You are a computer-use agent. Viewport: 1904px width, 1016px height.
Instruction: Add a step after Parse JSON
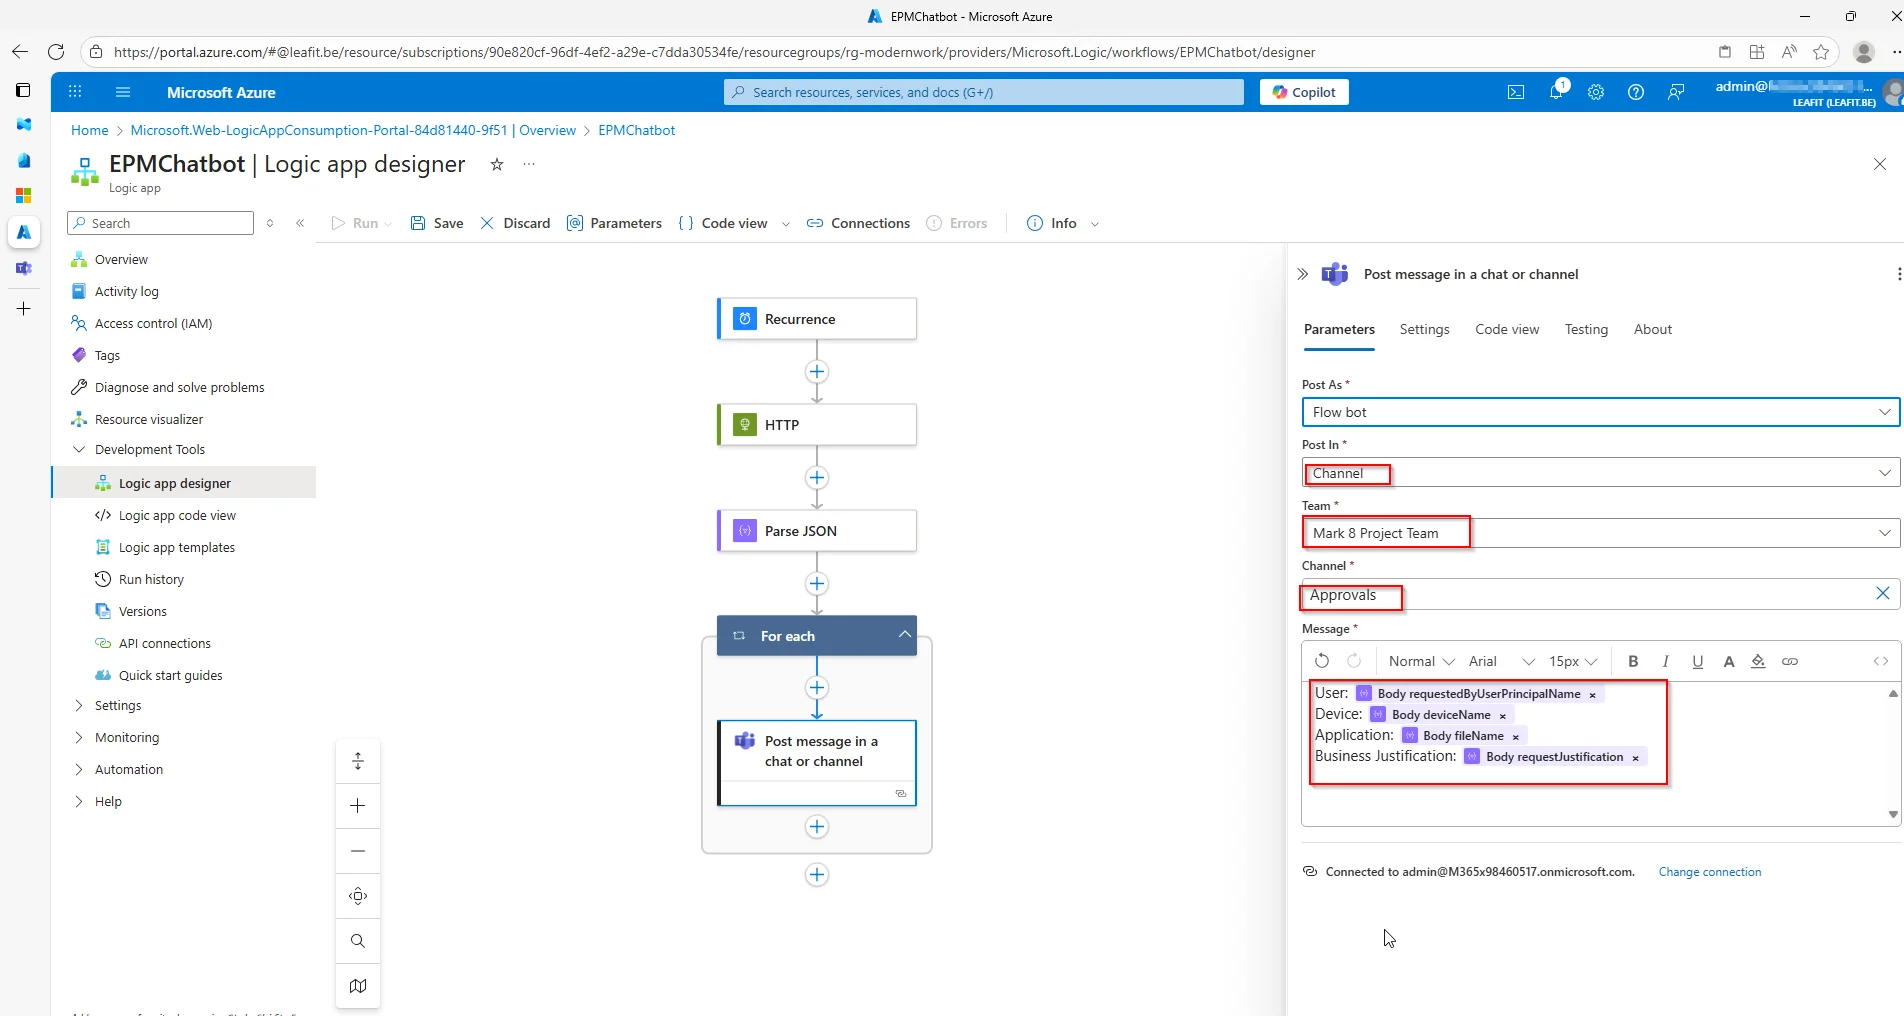tap(817, 584)
